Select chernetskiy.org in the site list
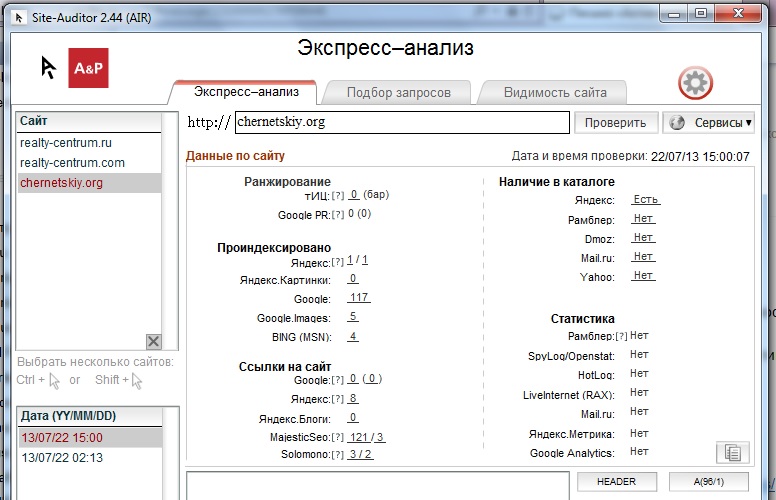 89,183
